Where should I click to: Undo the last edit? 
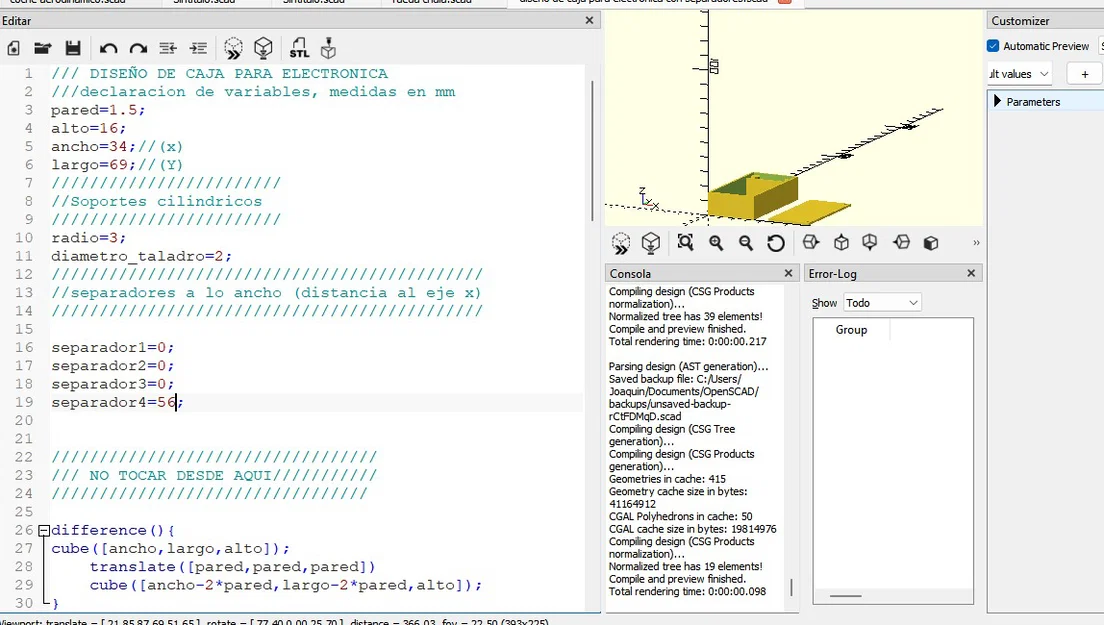coord(108,49)
